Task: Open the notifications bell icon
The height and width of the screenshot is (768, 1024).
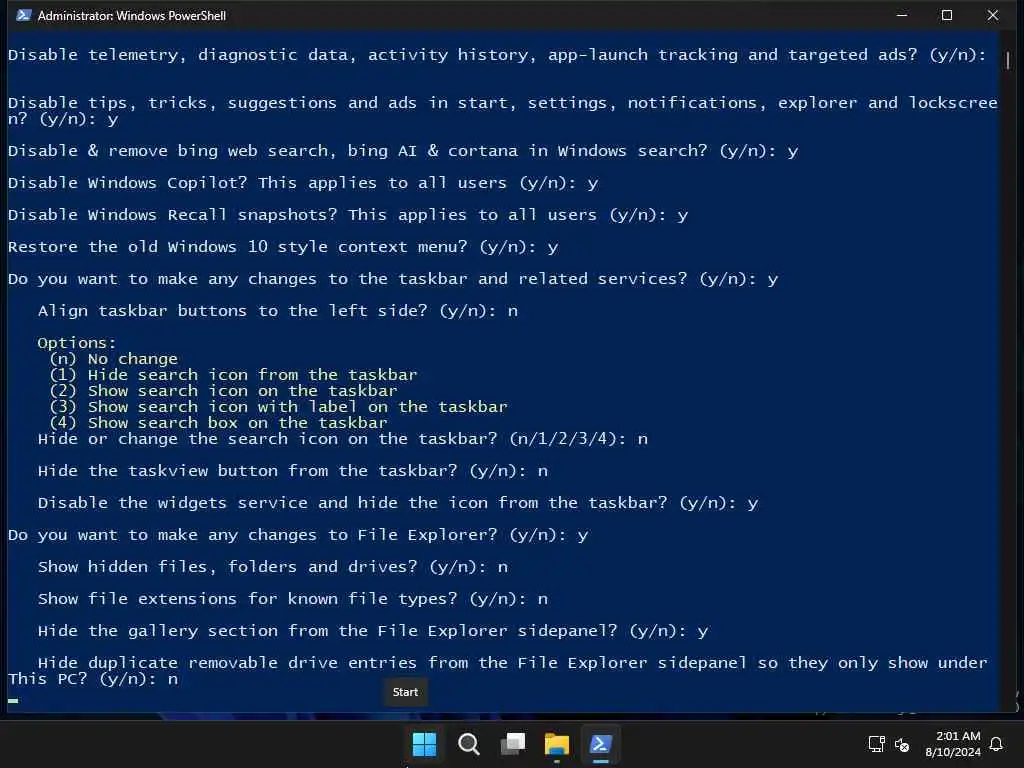Action: pos(996,744)
